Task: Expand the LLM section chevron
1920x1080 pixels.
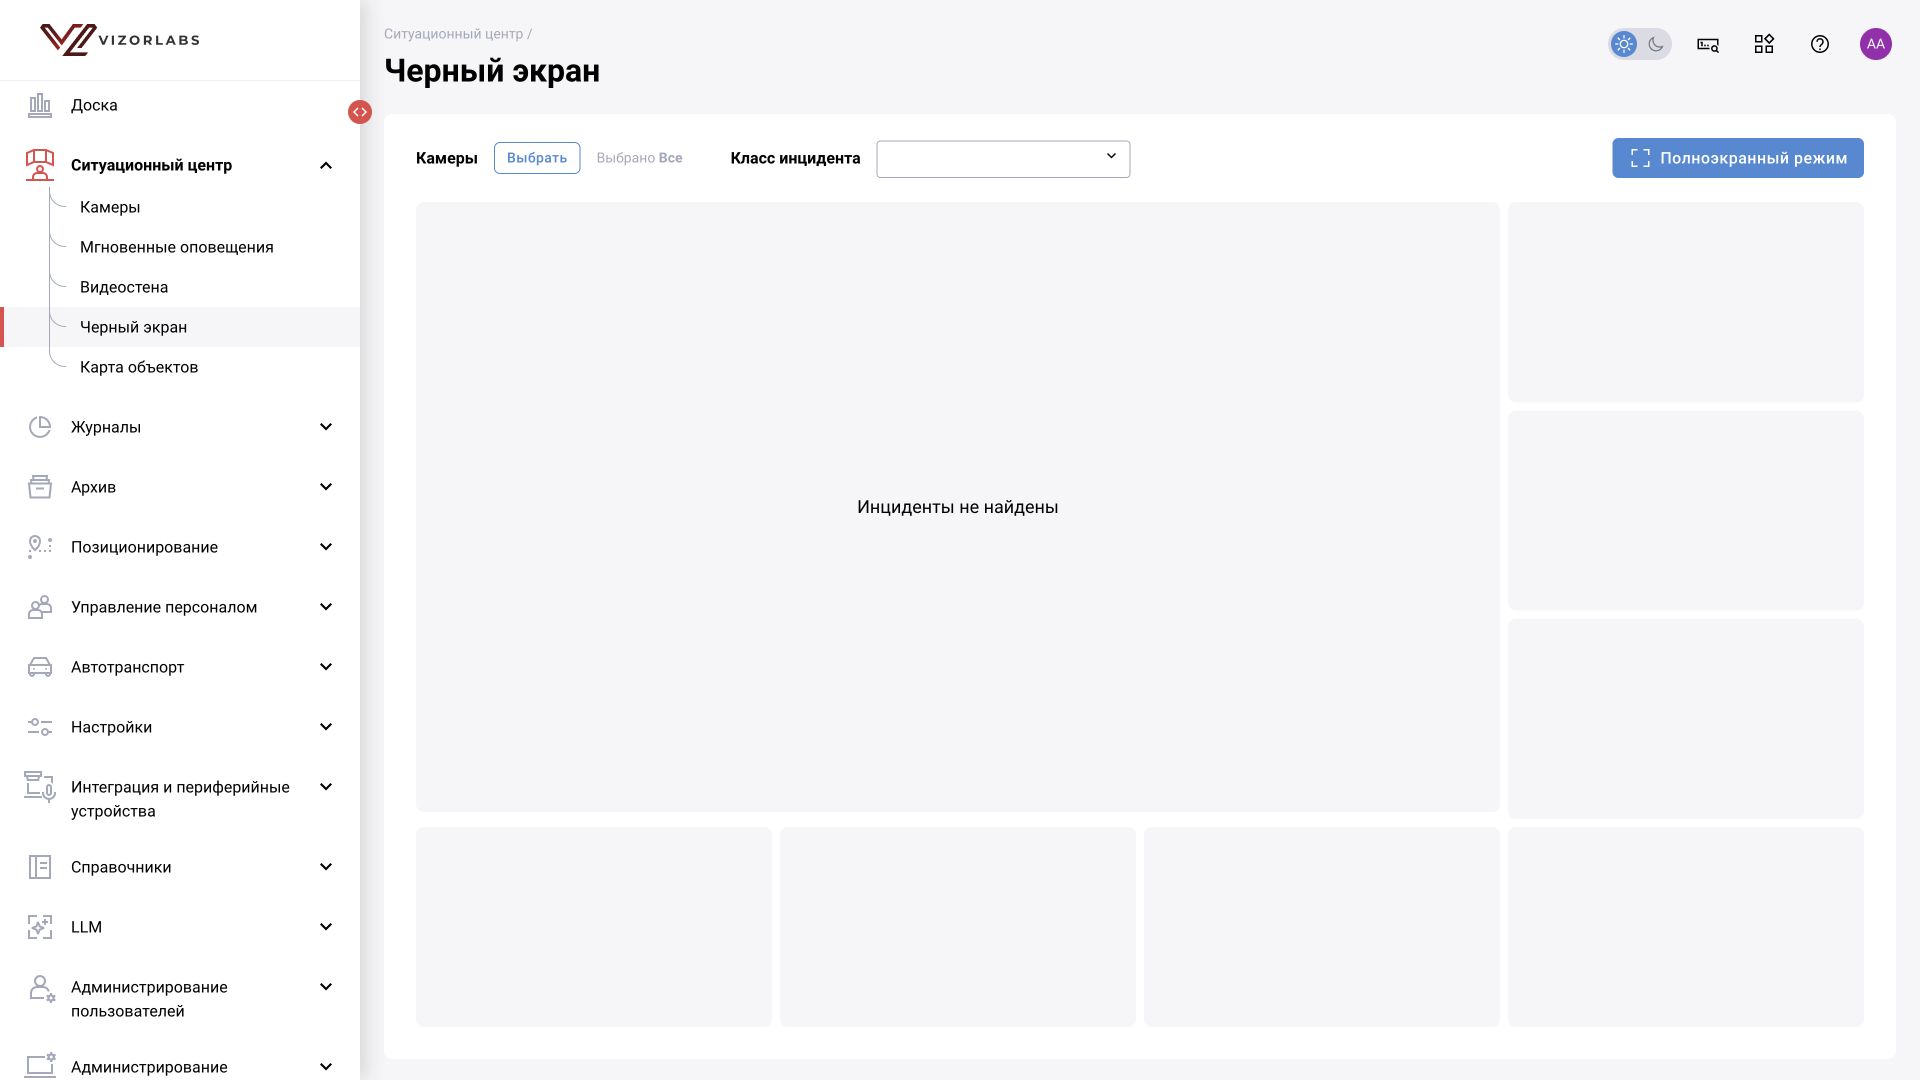Action: (326, 927)
